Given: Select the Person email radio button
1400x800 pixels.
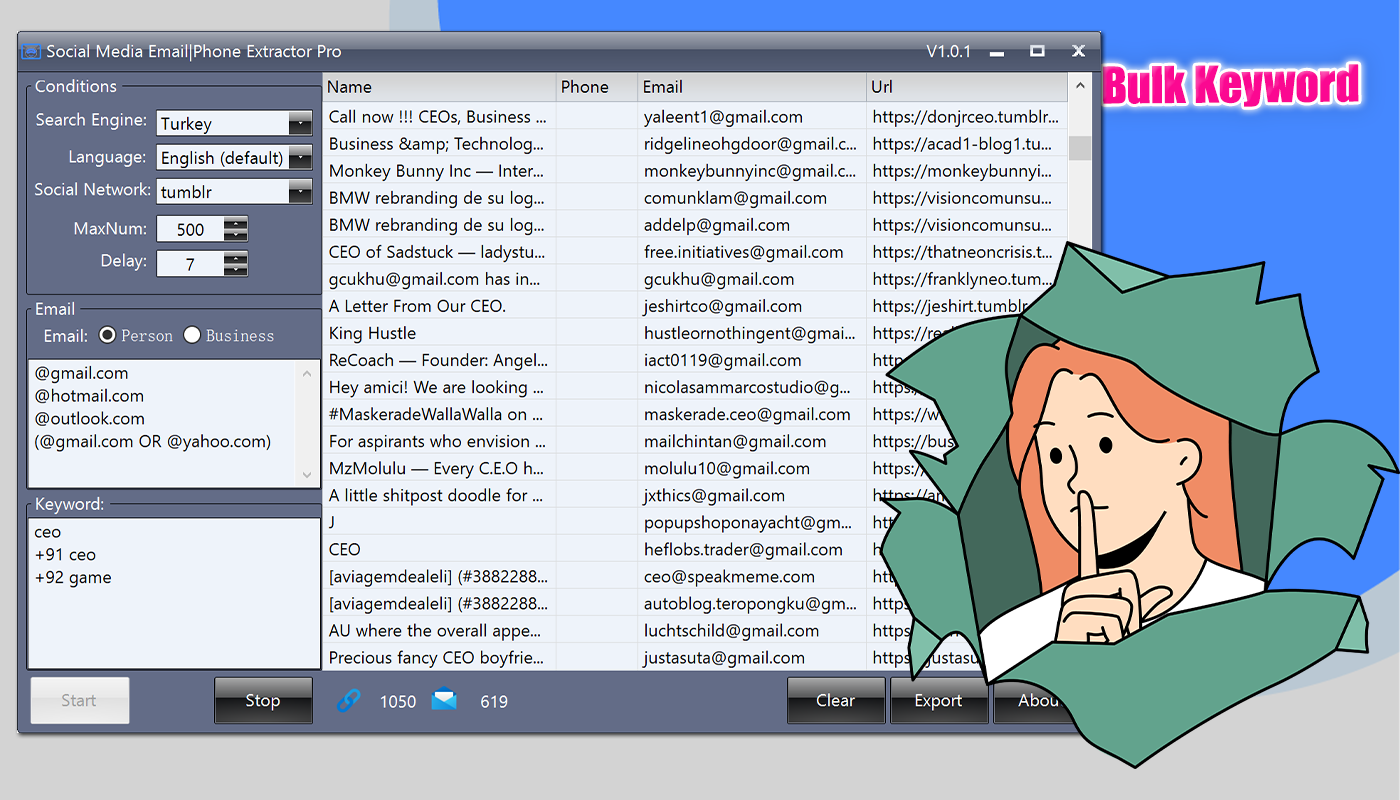Looking at the screenshot, I should 108,336.
